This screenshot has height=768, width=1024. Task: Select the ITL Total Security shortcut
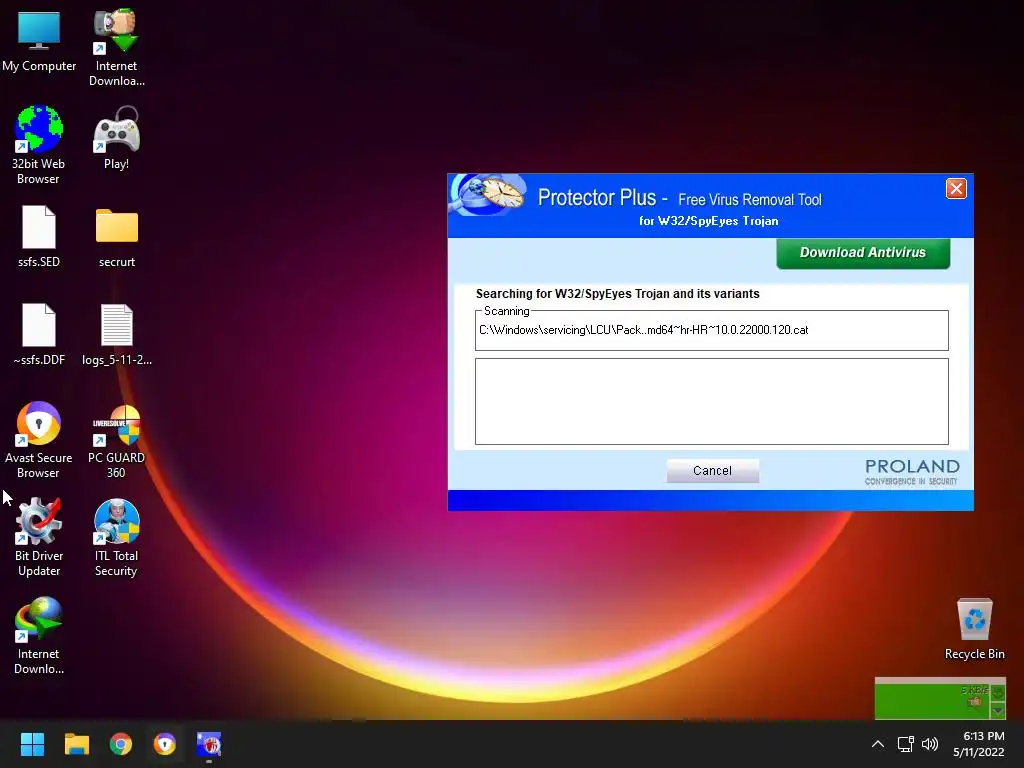tap(116, 537)
